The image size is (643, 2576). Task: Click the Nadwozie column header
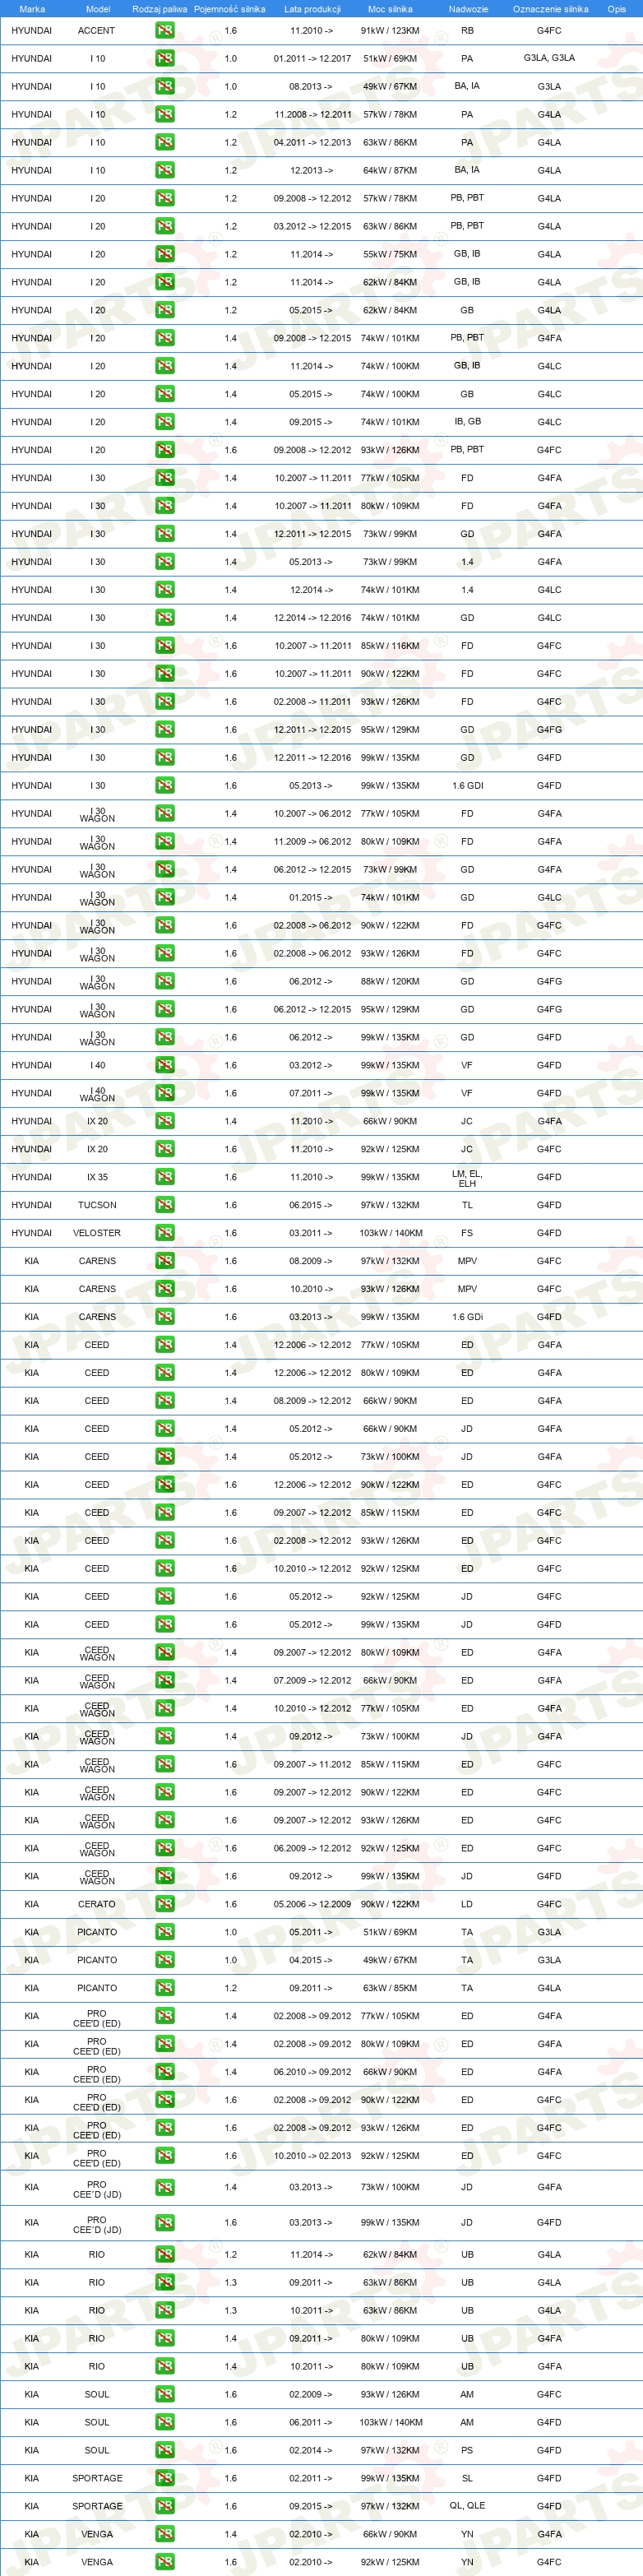468,9
